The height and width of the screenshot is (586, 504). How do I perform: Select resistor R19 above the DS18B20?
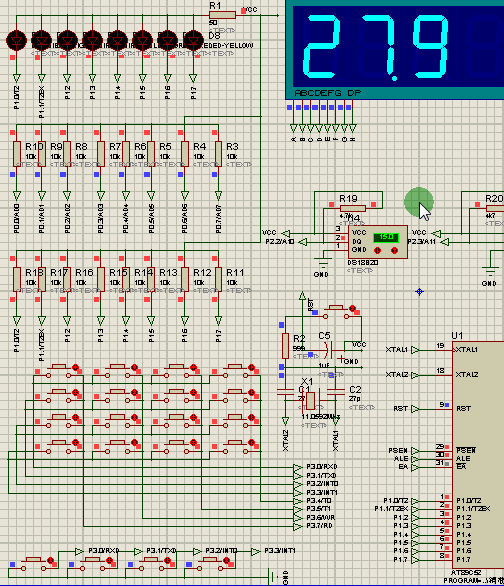point(353,208)
